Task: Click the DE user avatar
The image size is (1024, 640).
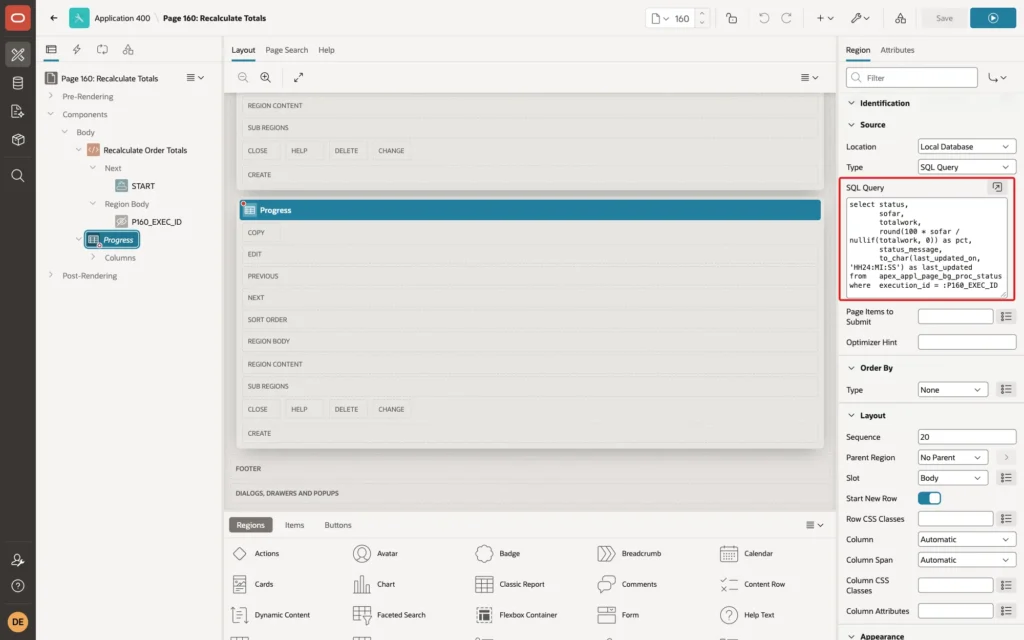Action: point(18,621)
